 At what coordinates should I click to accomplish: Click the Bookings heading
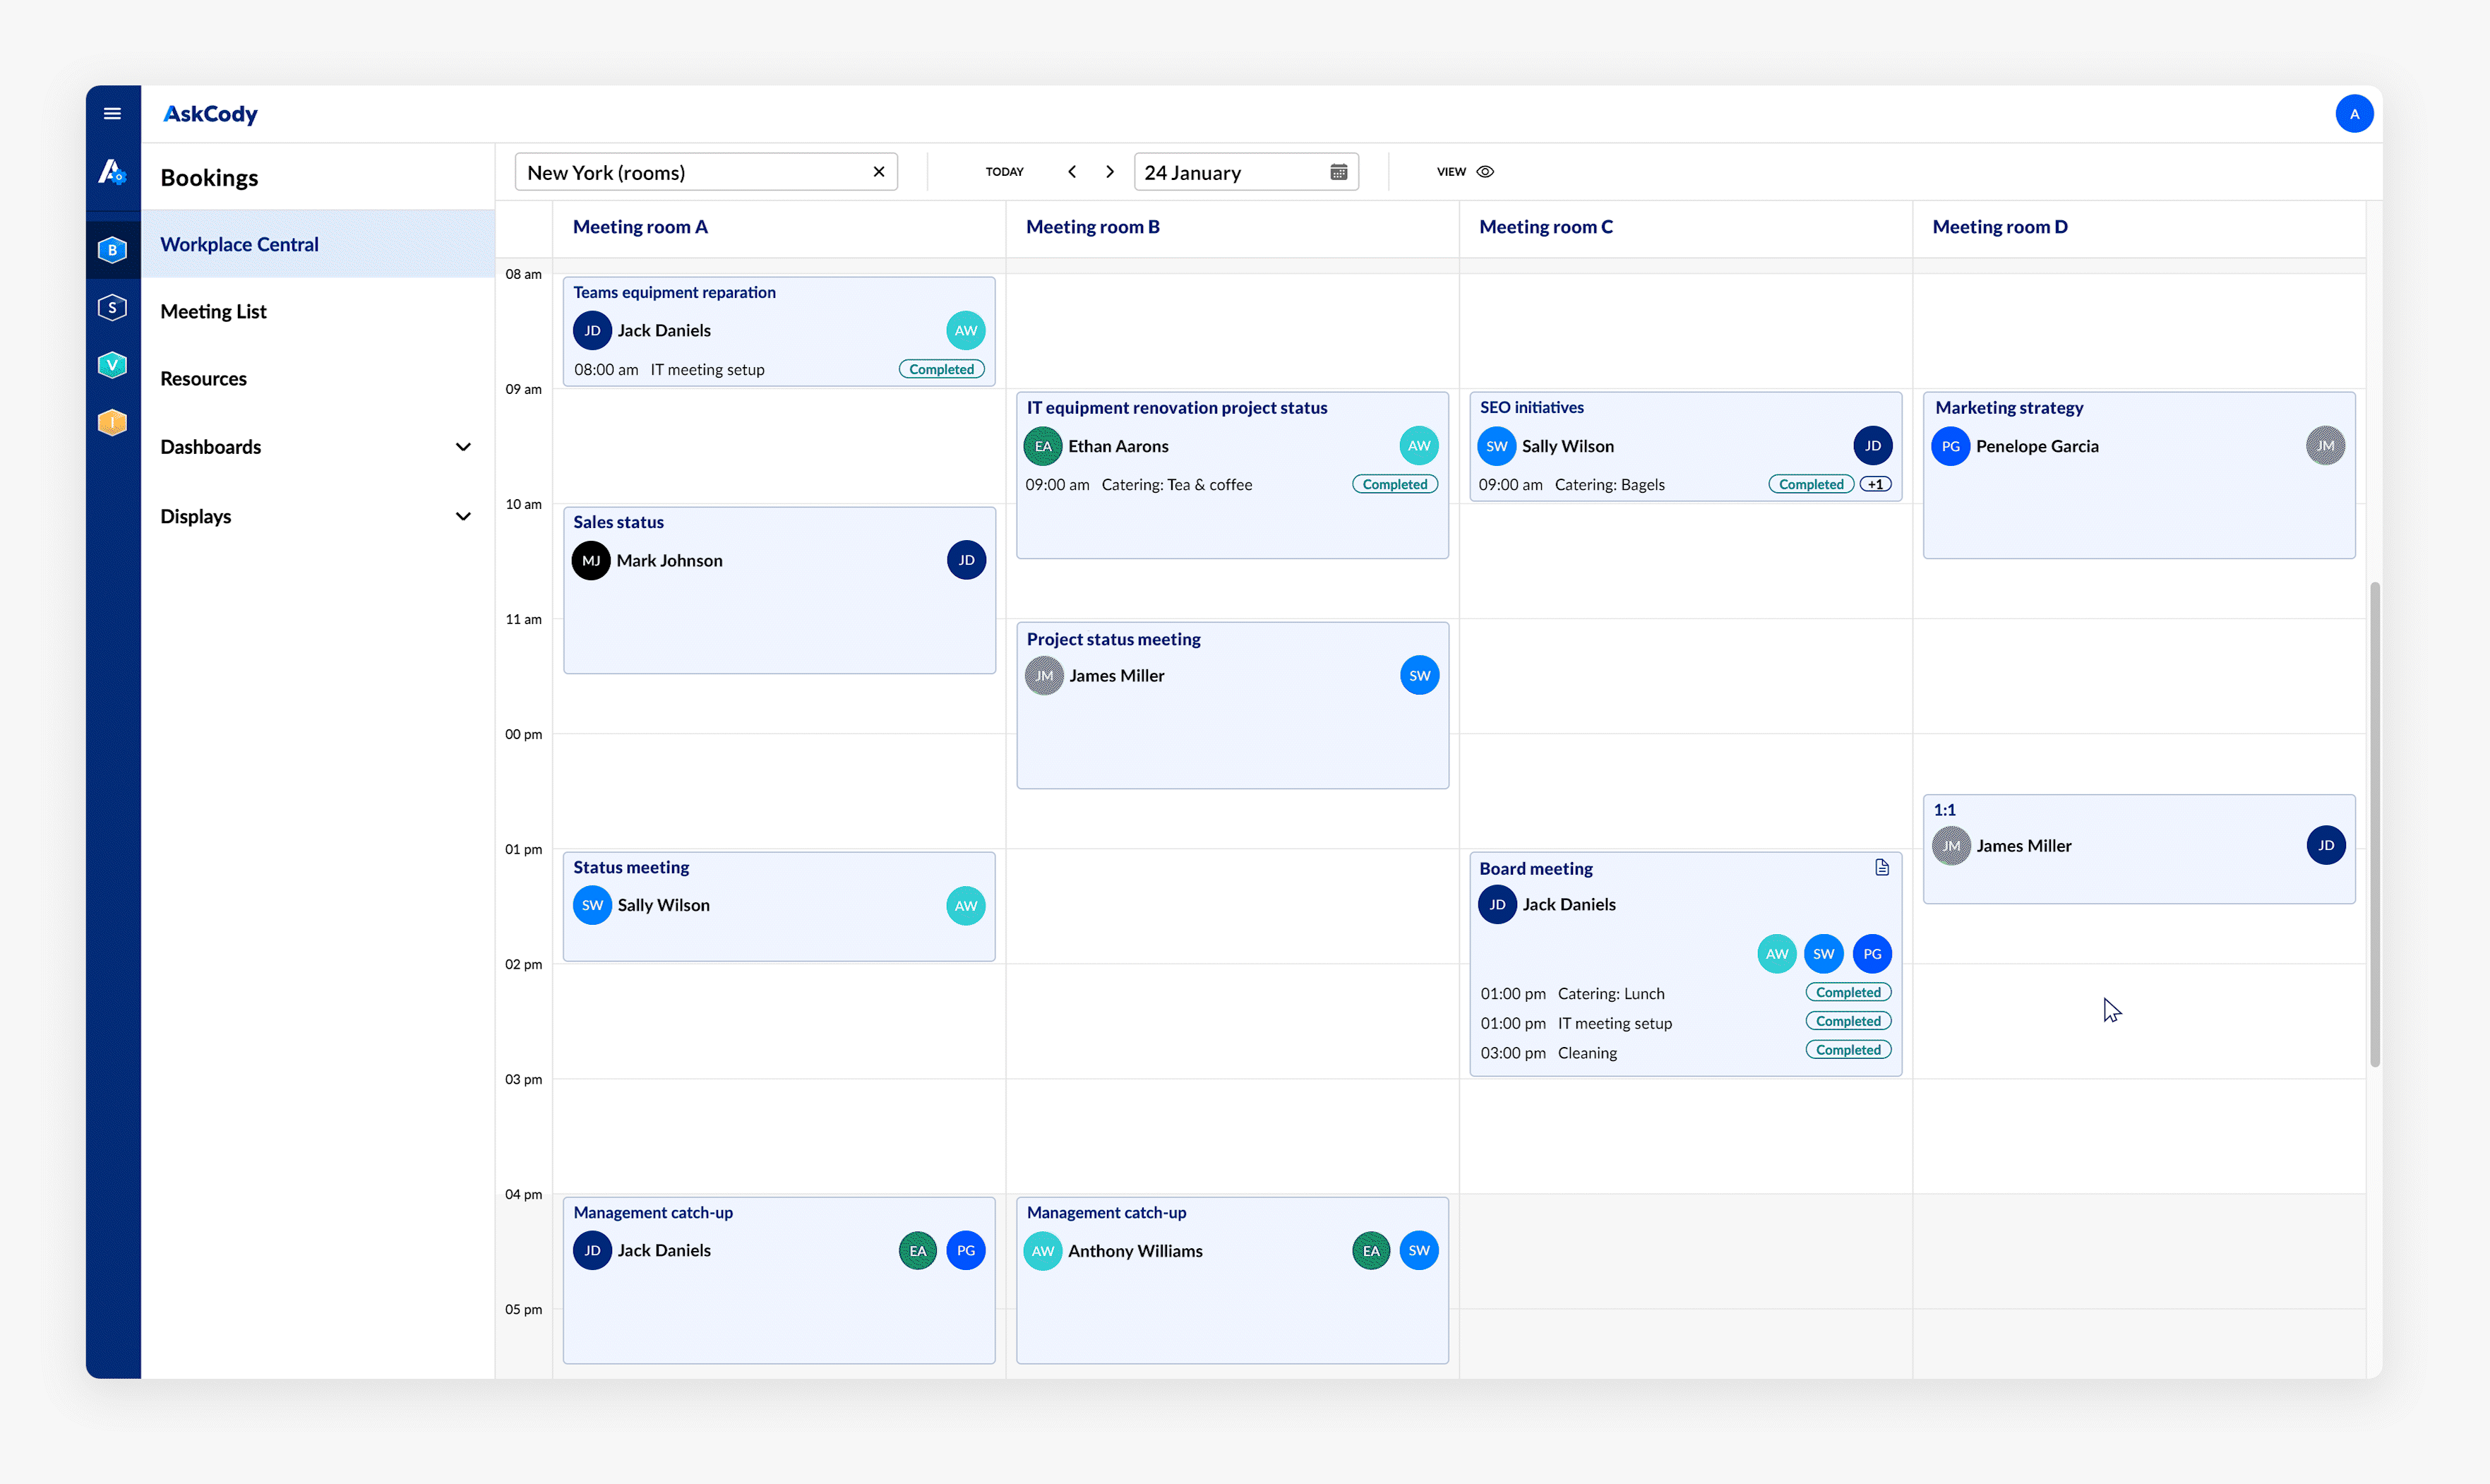click(x=209, y=177)
